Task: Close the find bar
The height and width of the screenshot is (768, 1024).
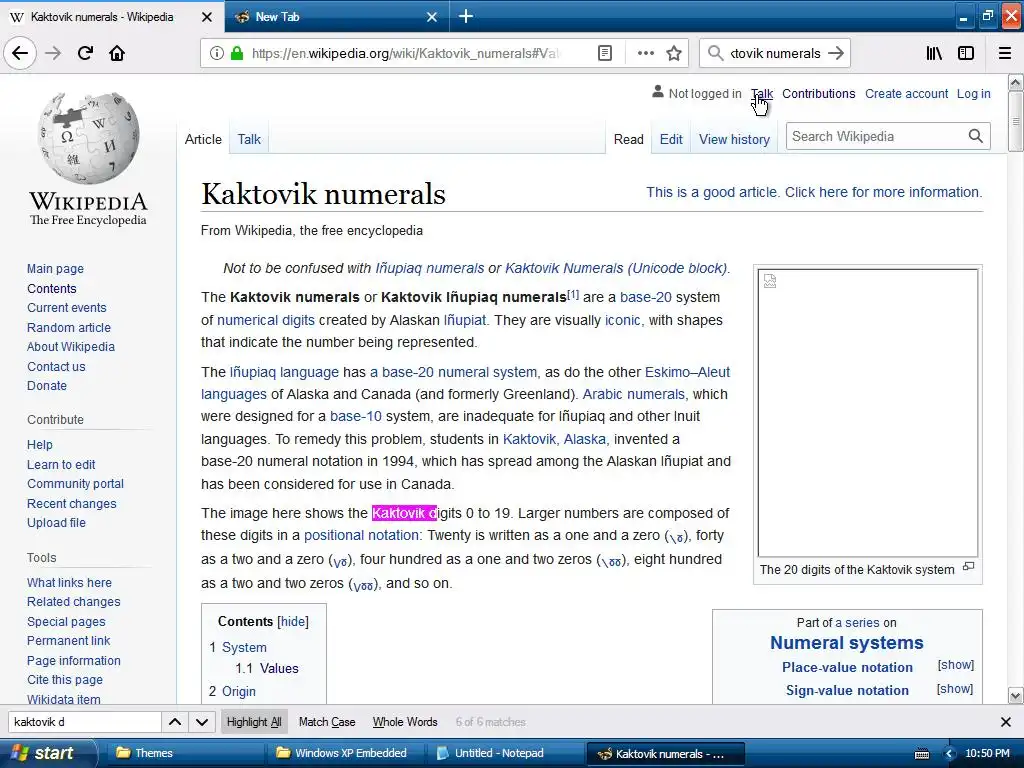Action: (x=1006, y=722)
